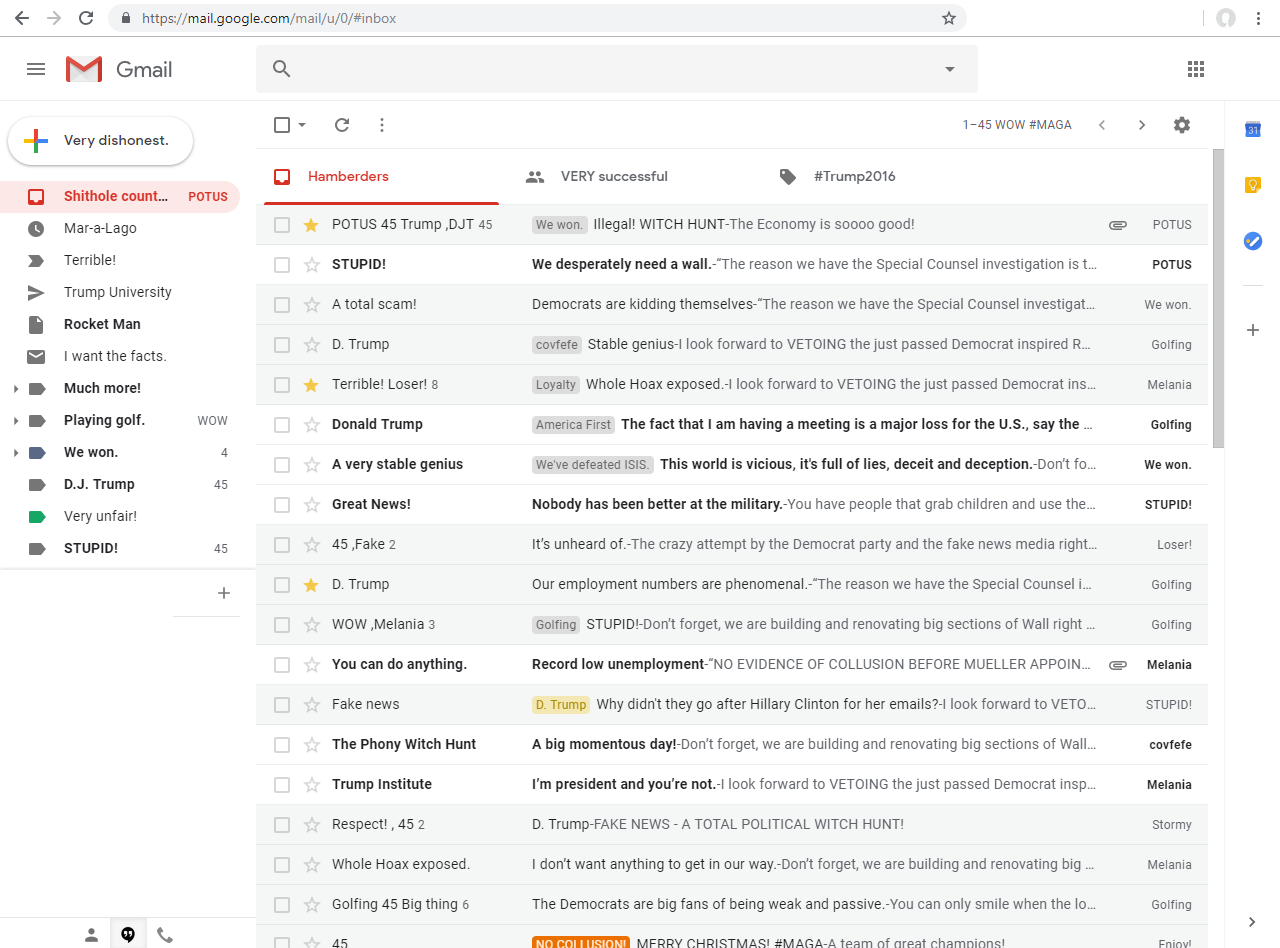Open search options dropdown arrow
The height and width of the screenshot is (948, 1280).
click(x=950, y=69)
